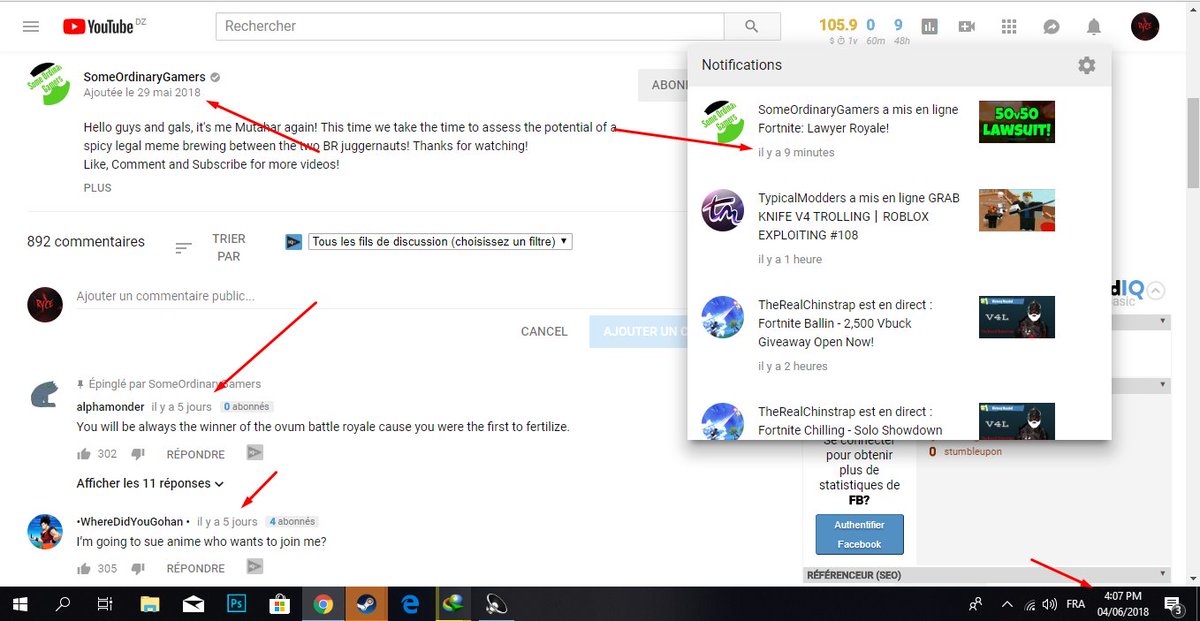Open the YouTube hamburger guide menu
1200x621 pixels.
[31, 27]
